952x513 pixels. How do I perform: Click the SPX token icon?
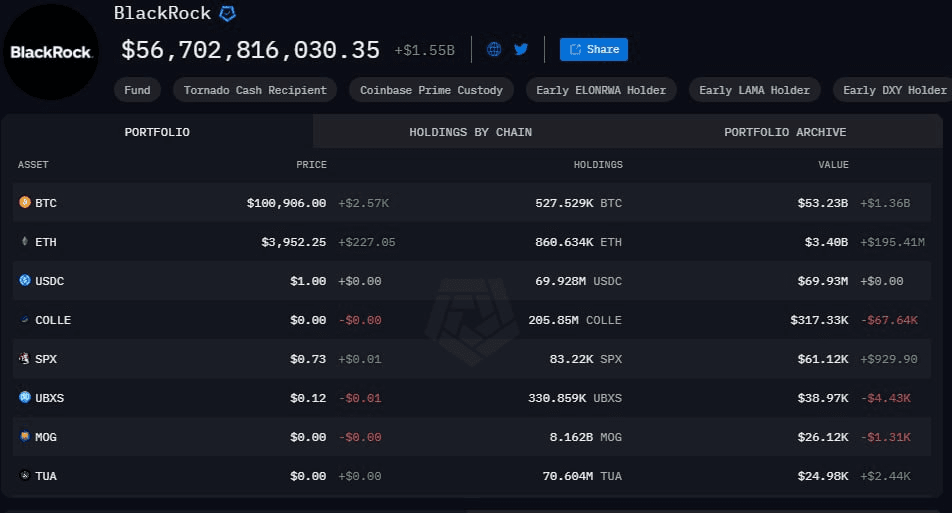(x=25, y=359)
